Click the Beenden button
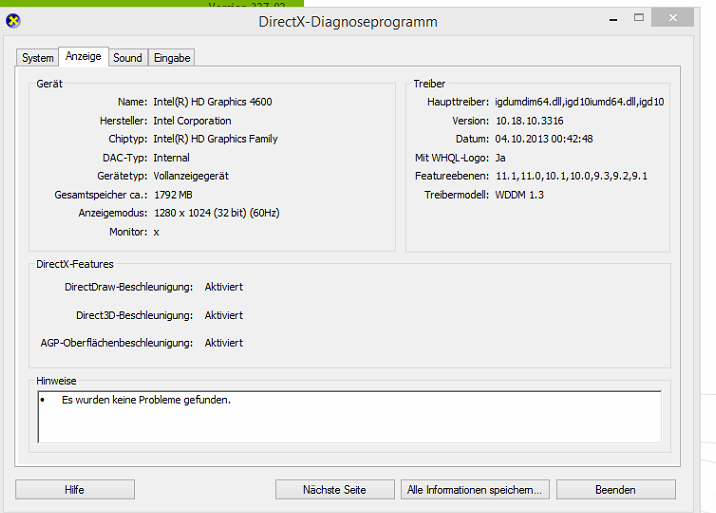The height and width of the screenshot is (513, 716). (616, 490)
